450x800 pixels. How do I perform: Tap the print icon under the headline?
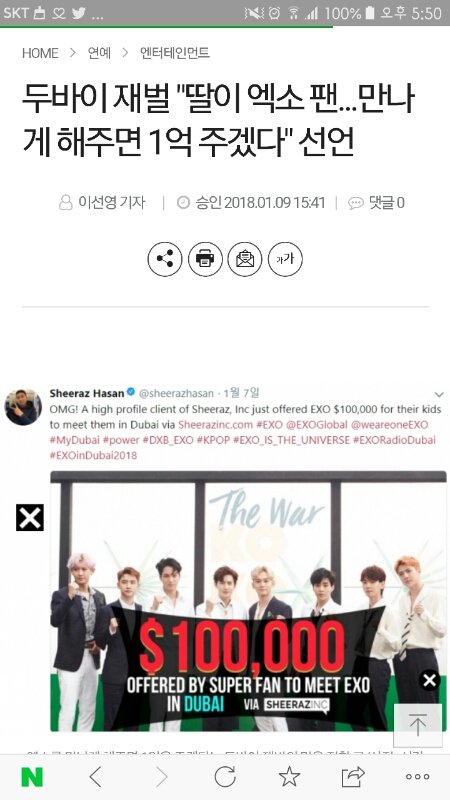[x=205, y=259]
